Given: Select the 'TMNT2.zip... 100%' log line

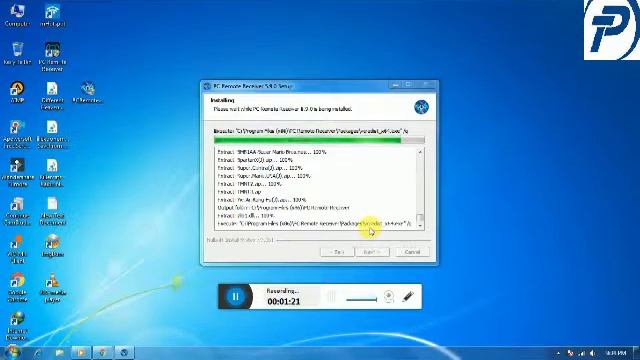Looking at the screenshot, I should coord(249,184).
